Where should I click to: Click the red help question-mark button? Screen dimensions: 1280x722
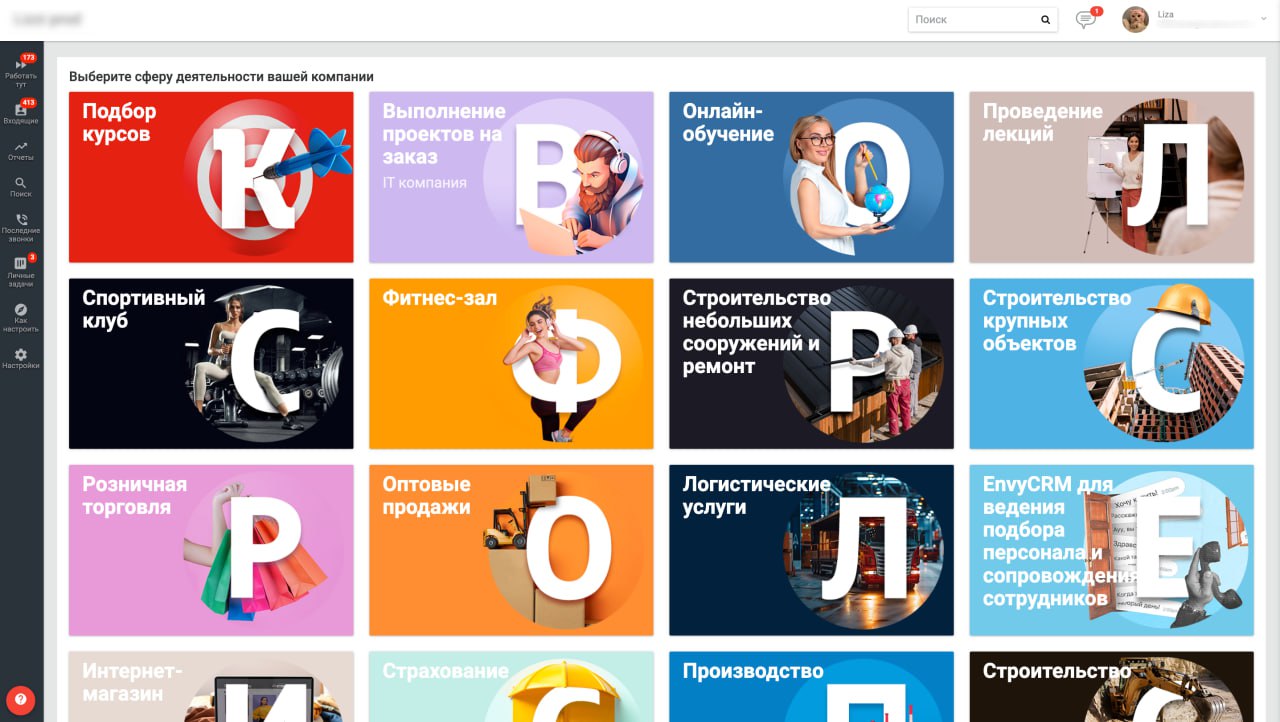click(x=20, y=699)
